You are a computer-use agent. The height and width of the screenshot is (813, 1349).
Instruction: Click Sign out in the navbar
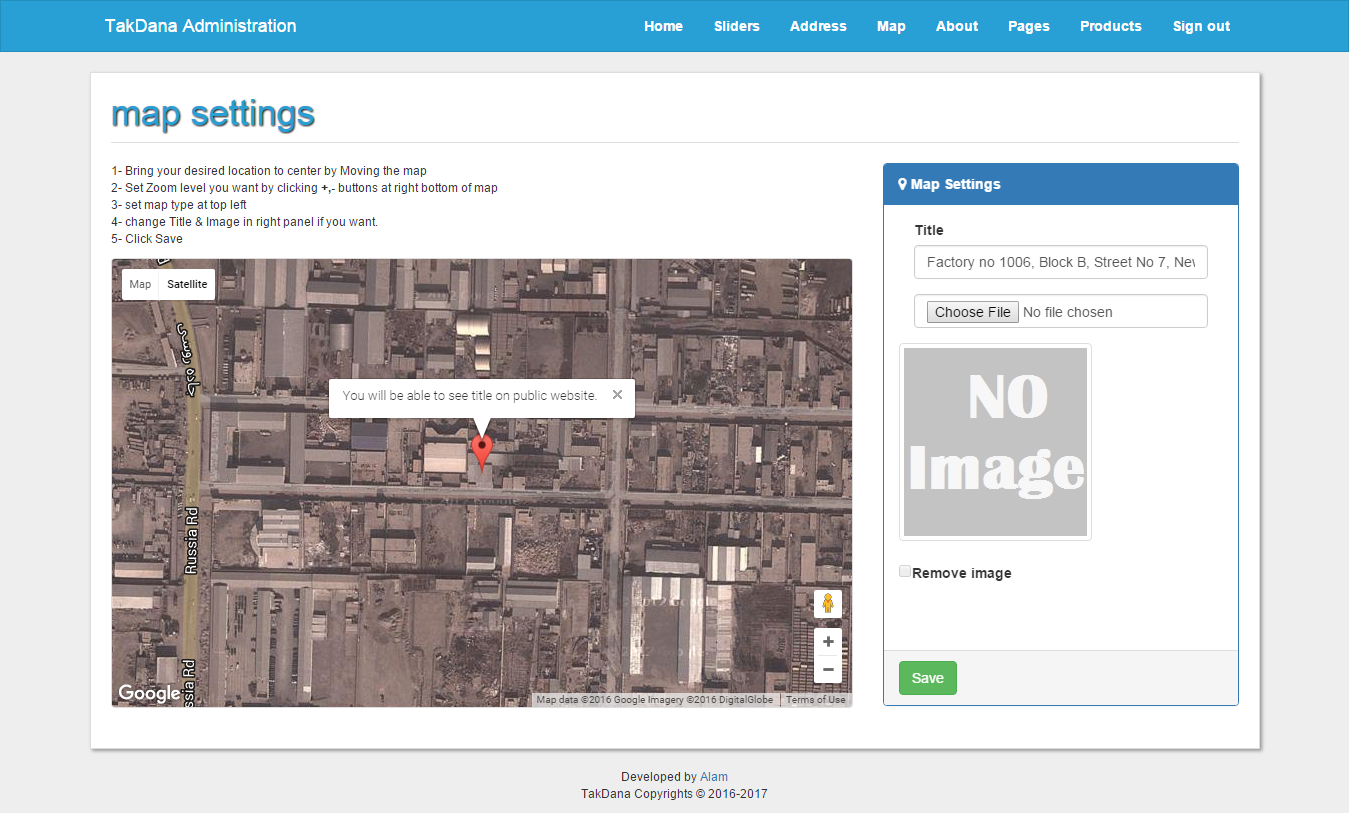(x=1201, y=26)
